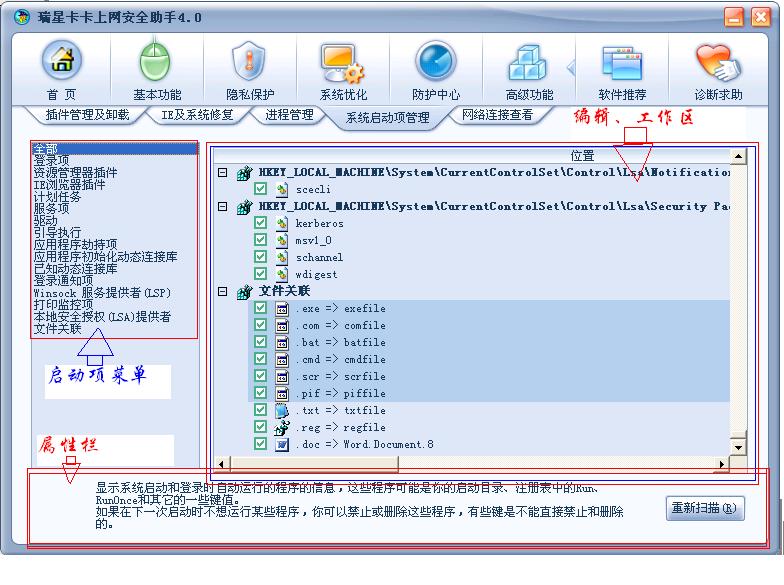The width and height of the screenshot is (784, 585).
Task: Select 服务项 category
Action: [x=51, y=208]
